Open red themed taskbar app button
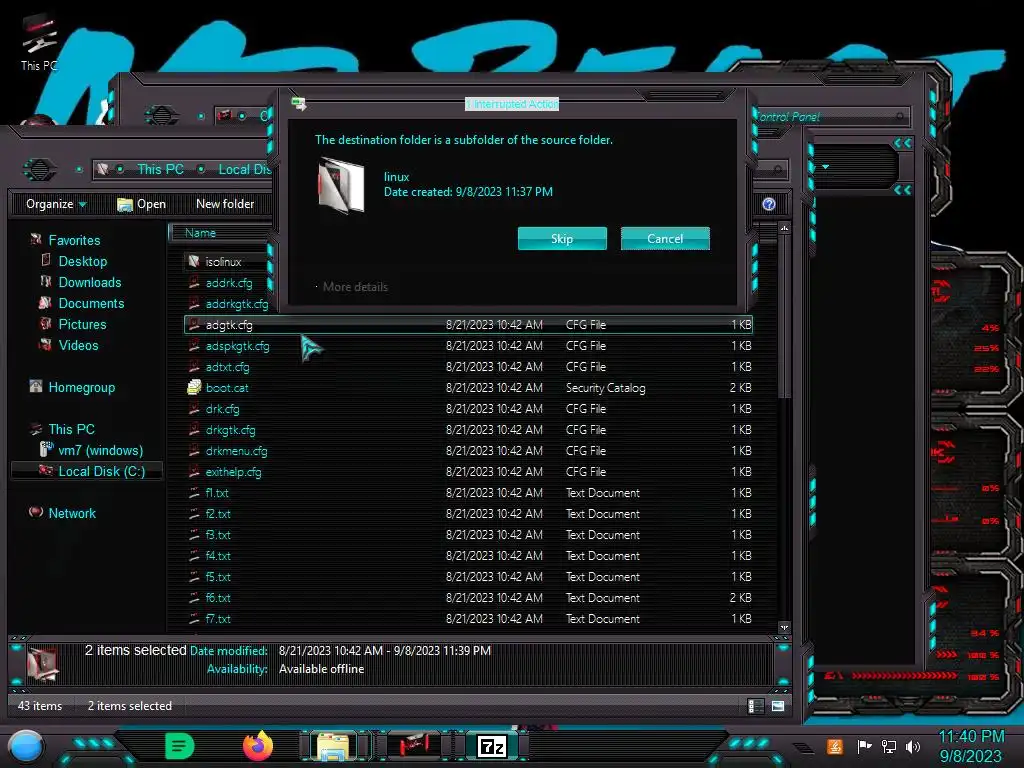Screen dimensions: 1024x768 413,746
